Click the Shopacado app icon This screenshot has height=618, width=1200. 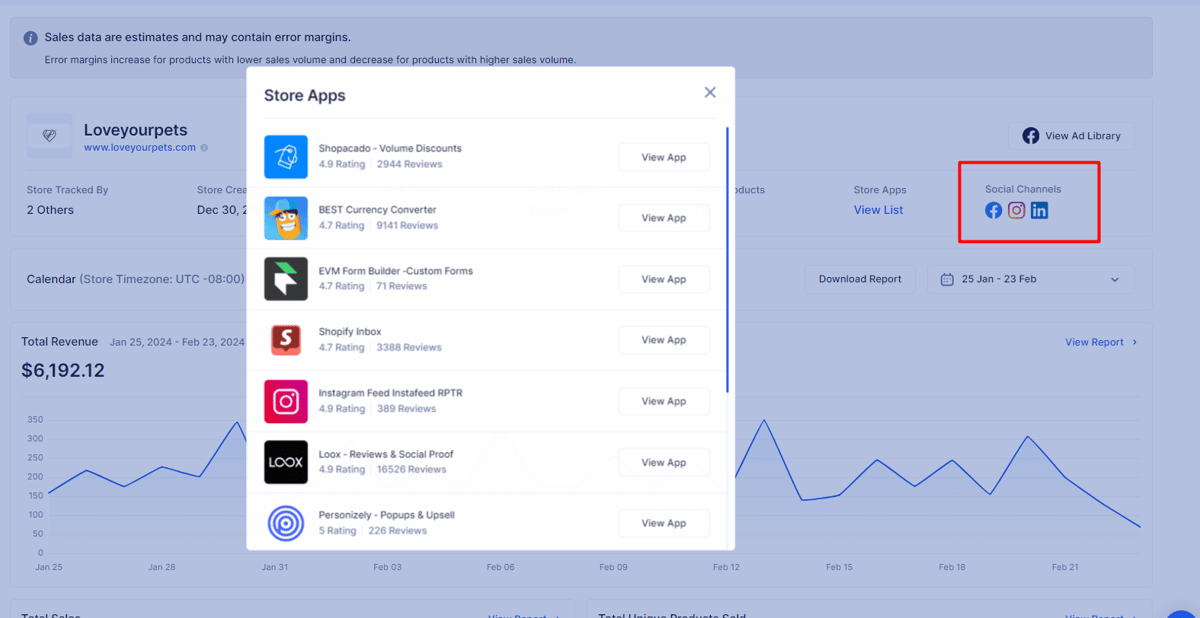(286, 157)
